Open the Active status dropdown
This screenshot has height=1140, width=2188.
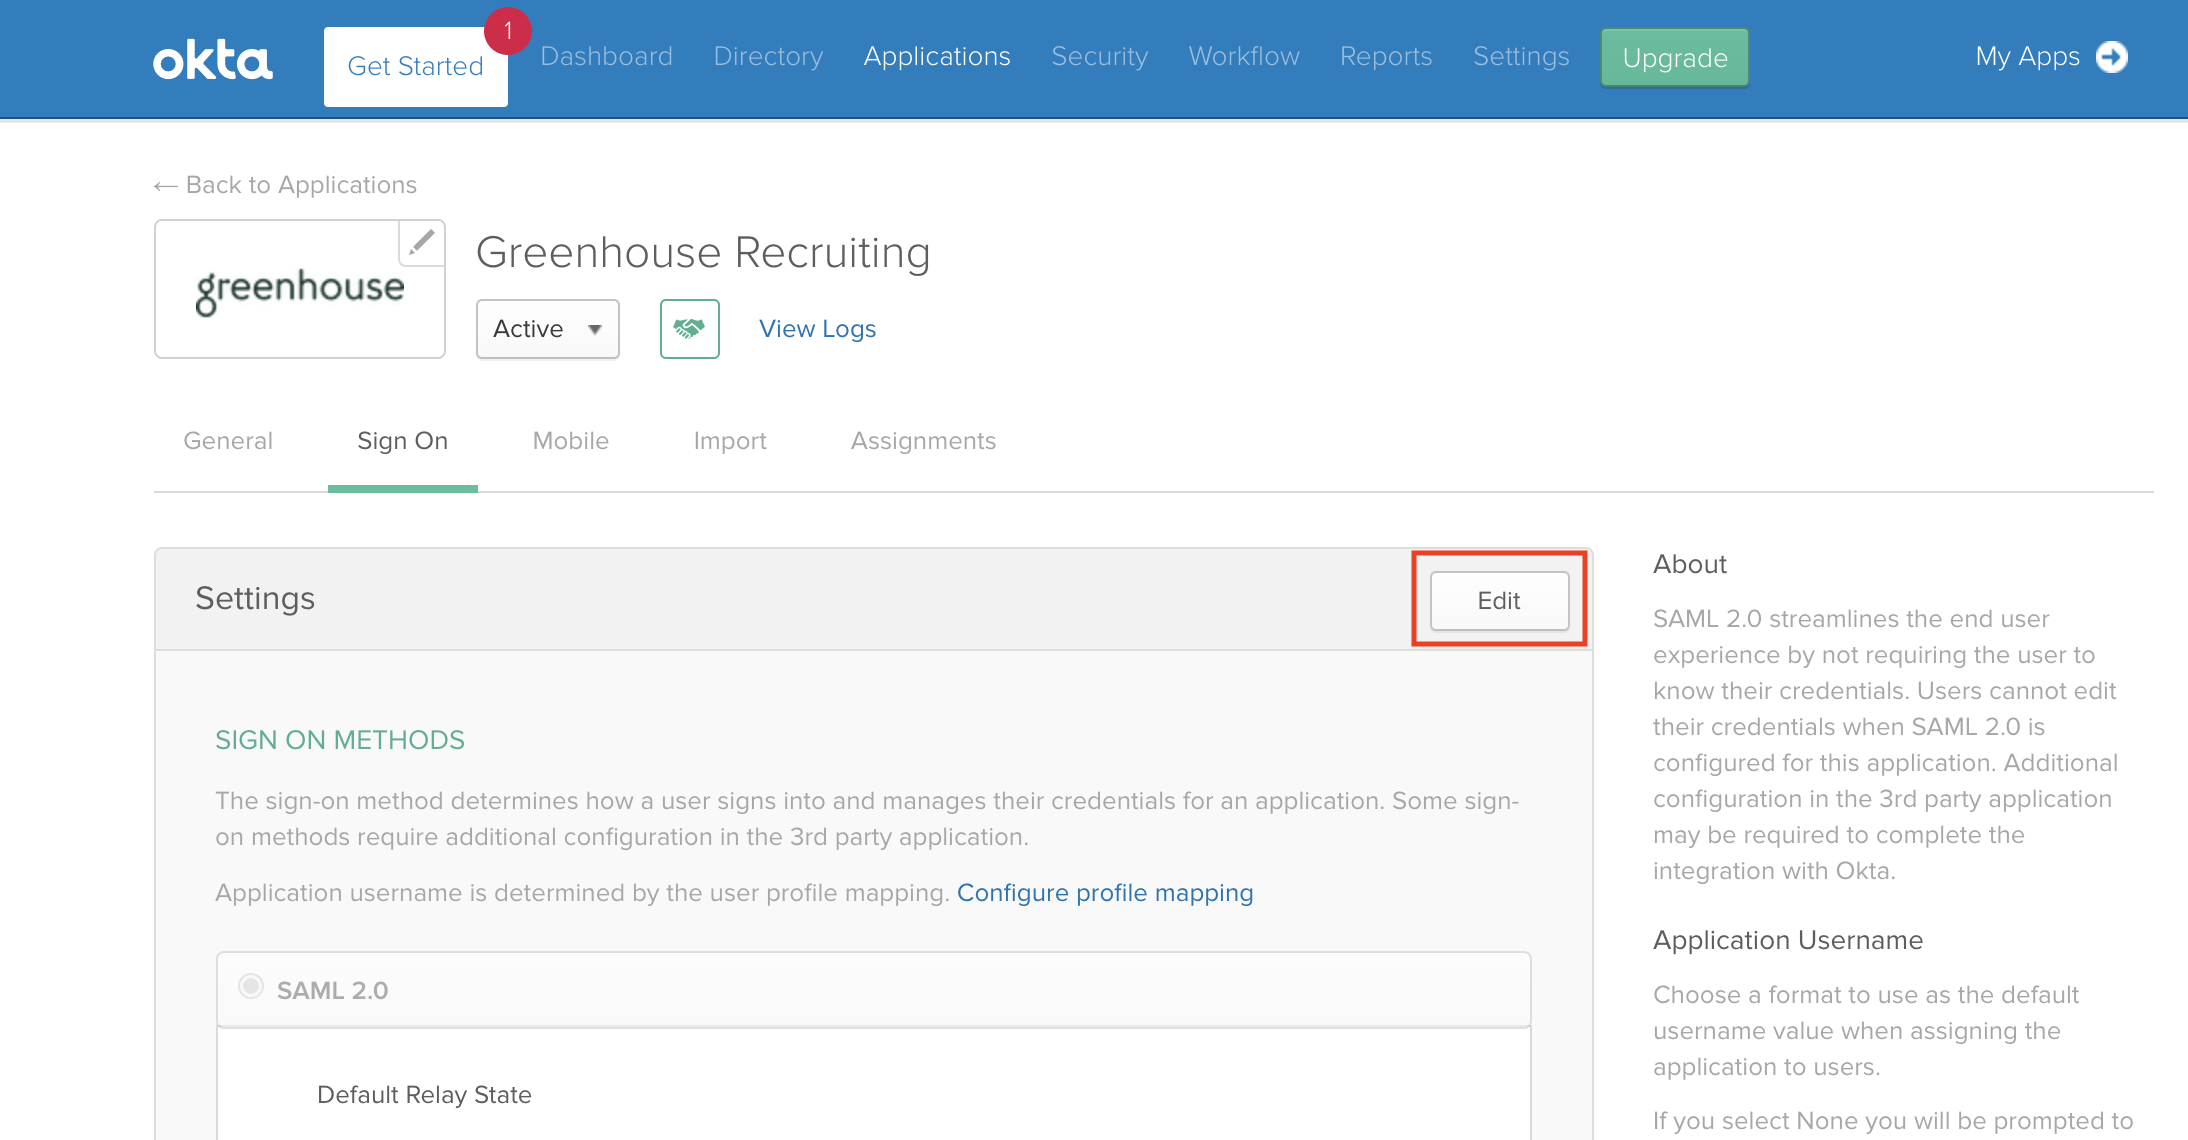[x=547, y=329]
